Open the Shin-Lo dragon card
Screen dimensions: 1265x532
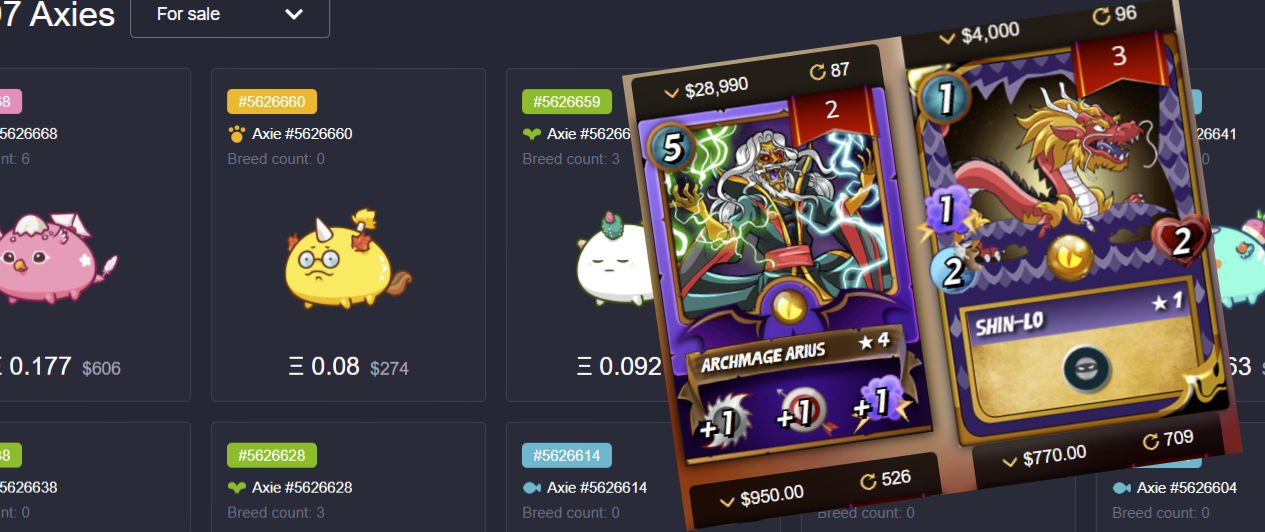coord(1070,240)
